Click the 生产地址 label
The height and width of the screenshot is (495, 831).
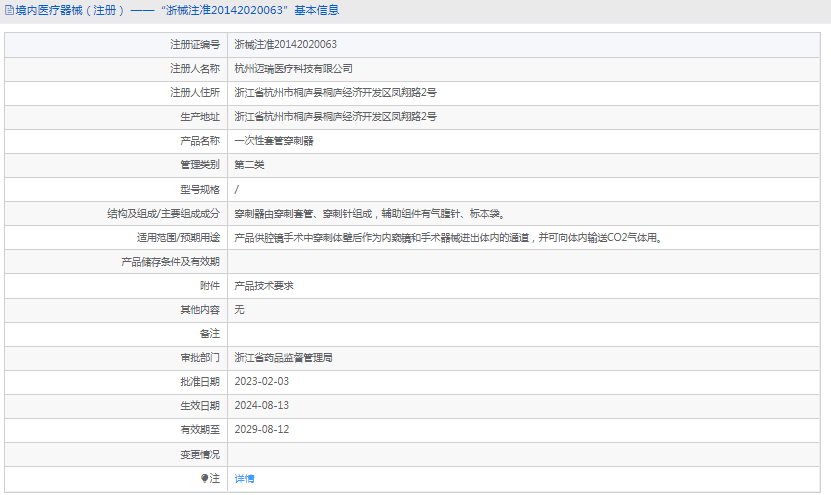[200, 117]
